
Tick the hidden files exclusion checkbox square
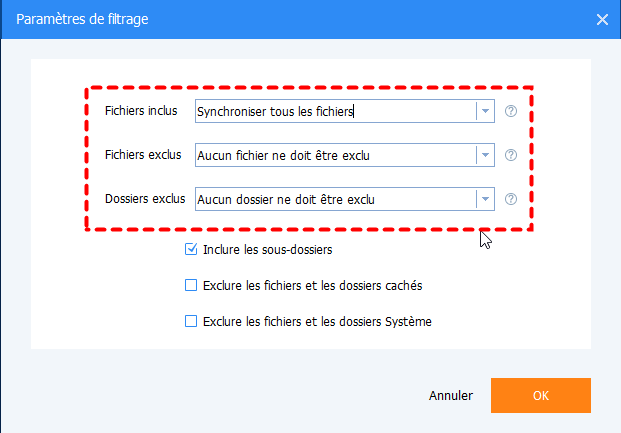click(192, 285)
